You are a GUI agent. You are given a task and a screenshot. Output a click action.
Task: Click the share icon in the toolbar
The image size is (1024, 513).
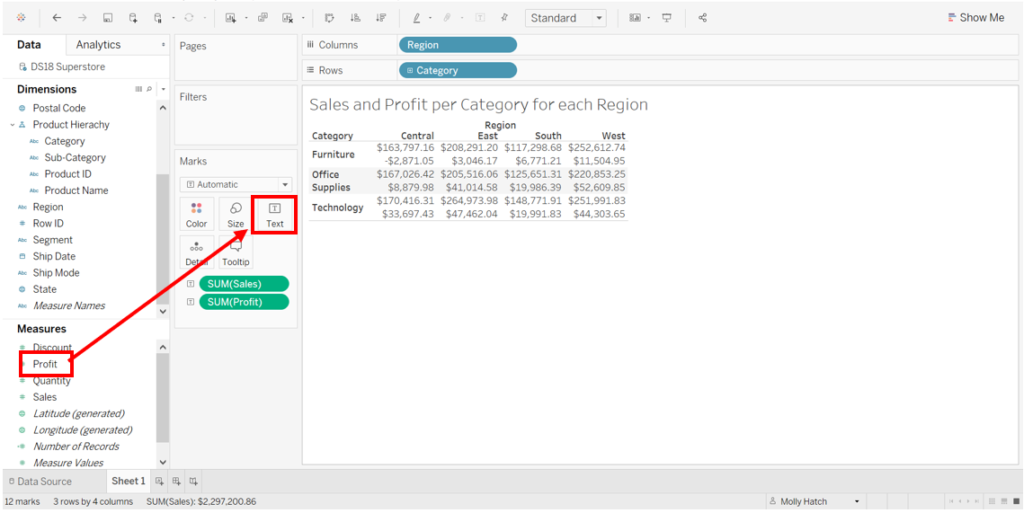click(x=702, y=18)
